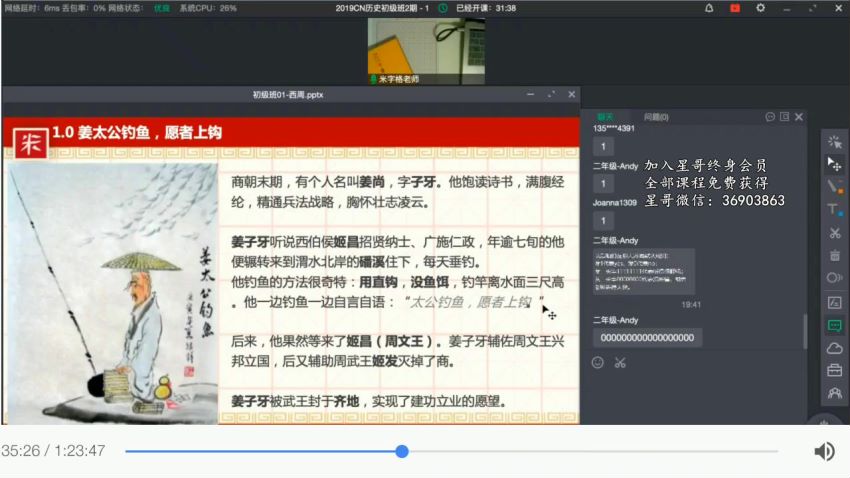This screenshot has height=478, width=850.
Task: Click the 初级班01-西周.pptx title text
Action: [288, 94]
